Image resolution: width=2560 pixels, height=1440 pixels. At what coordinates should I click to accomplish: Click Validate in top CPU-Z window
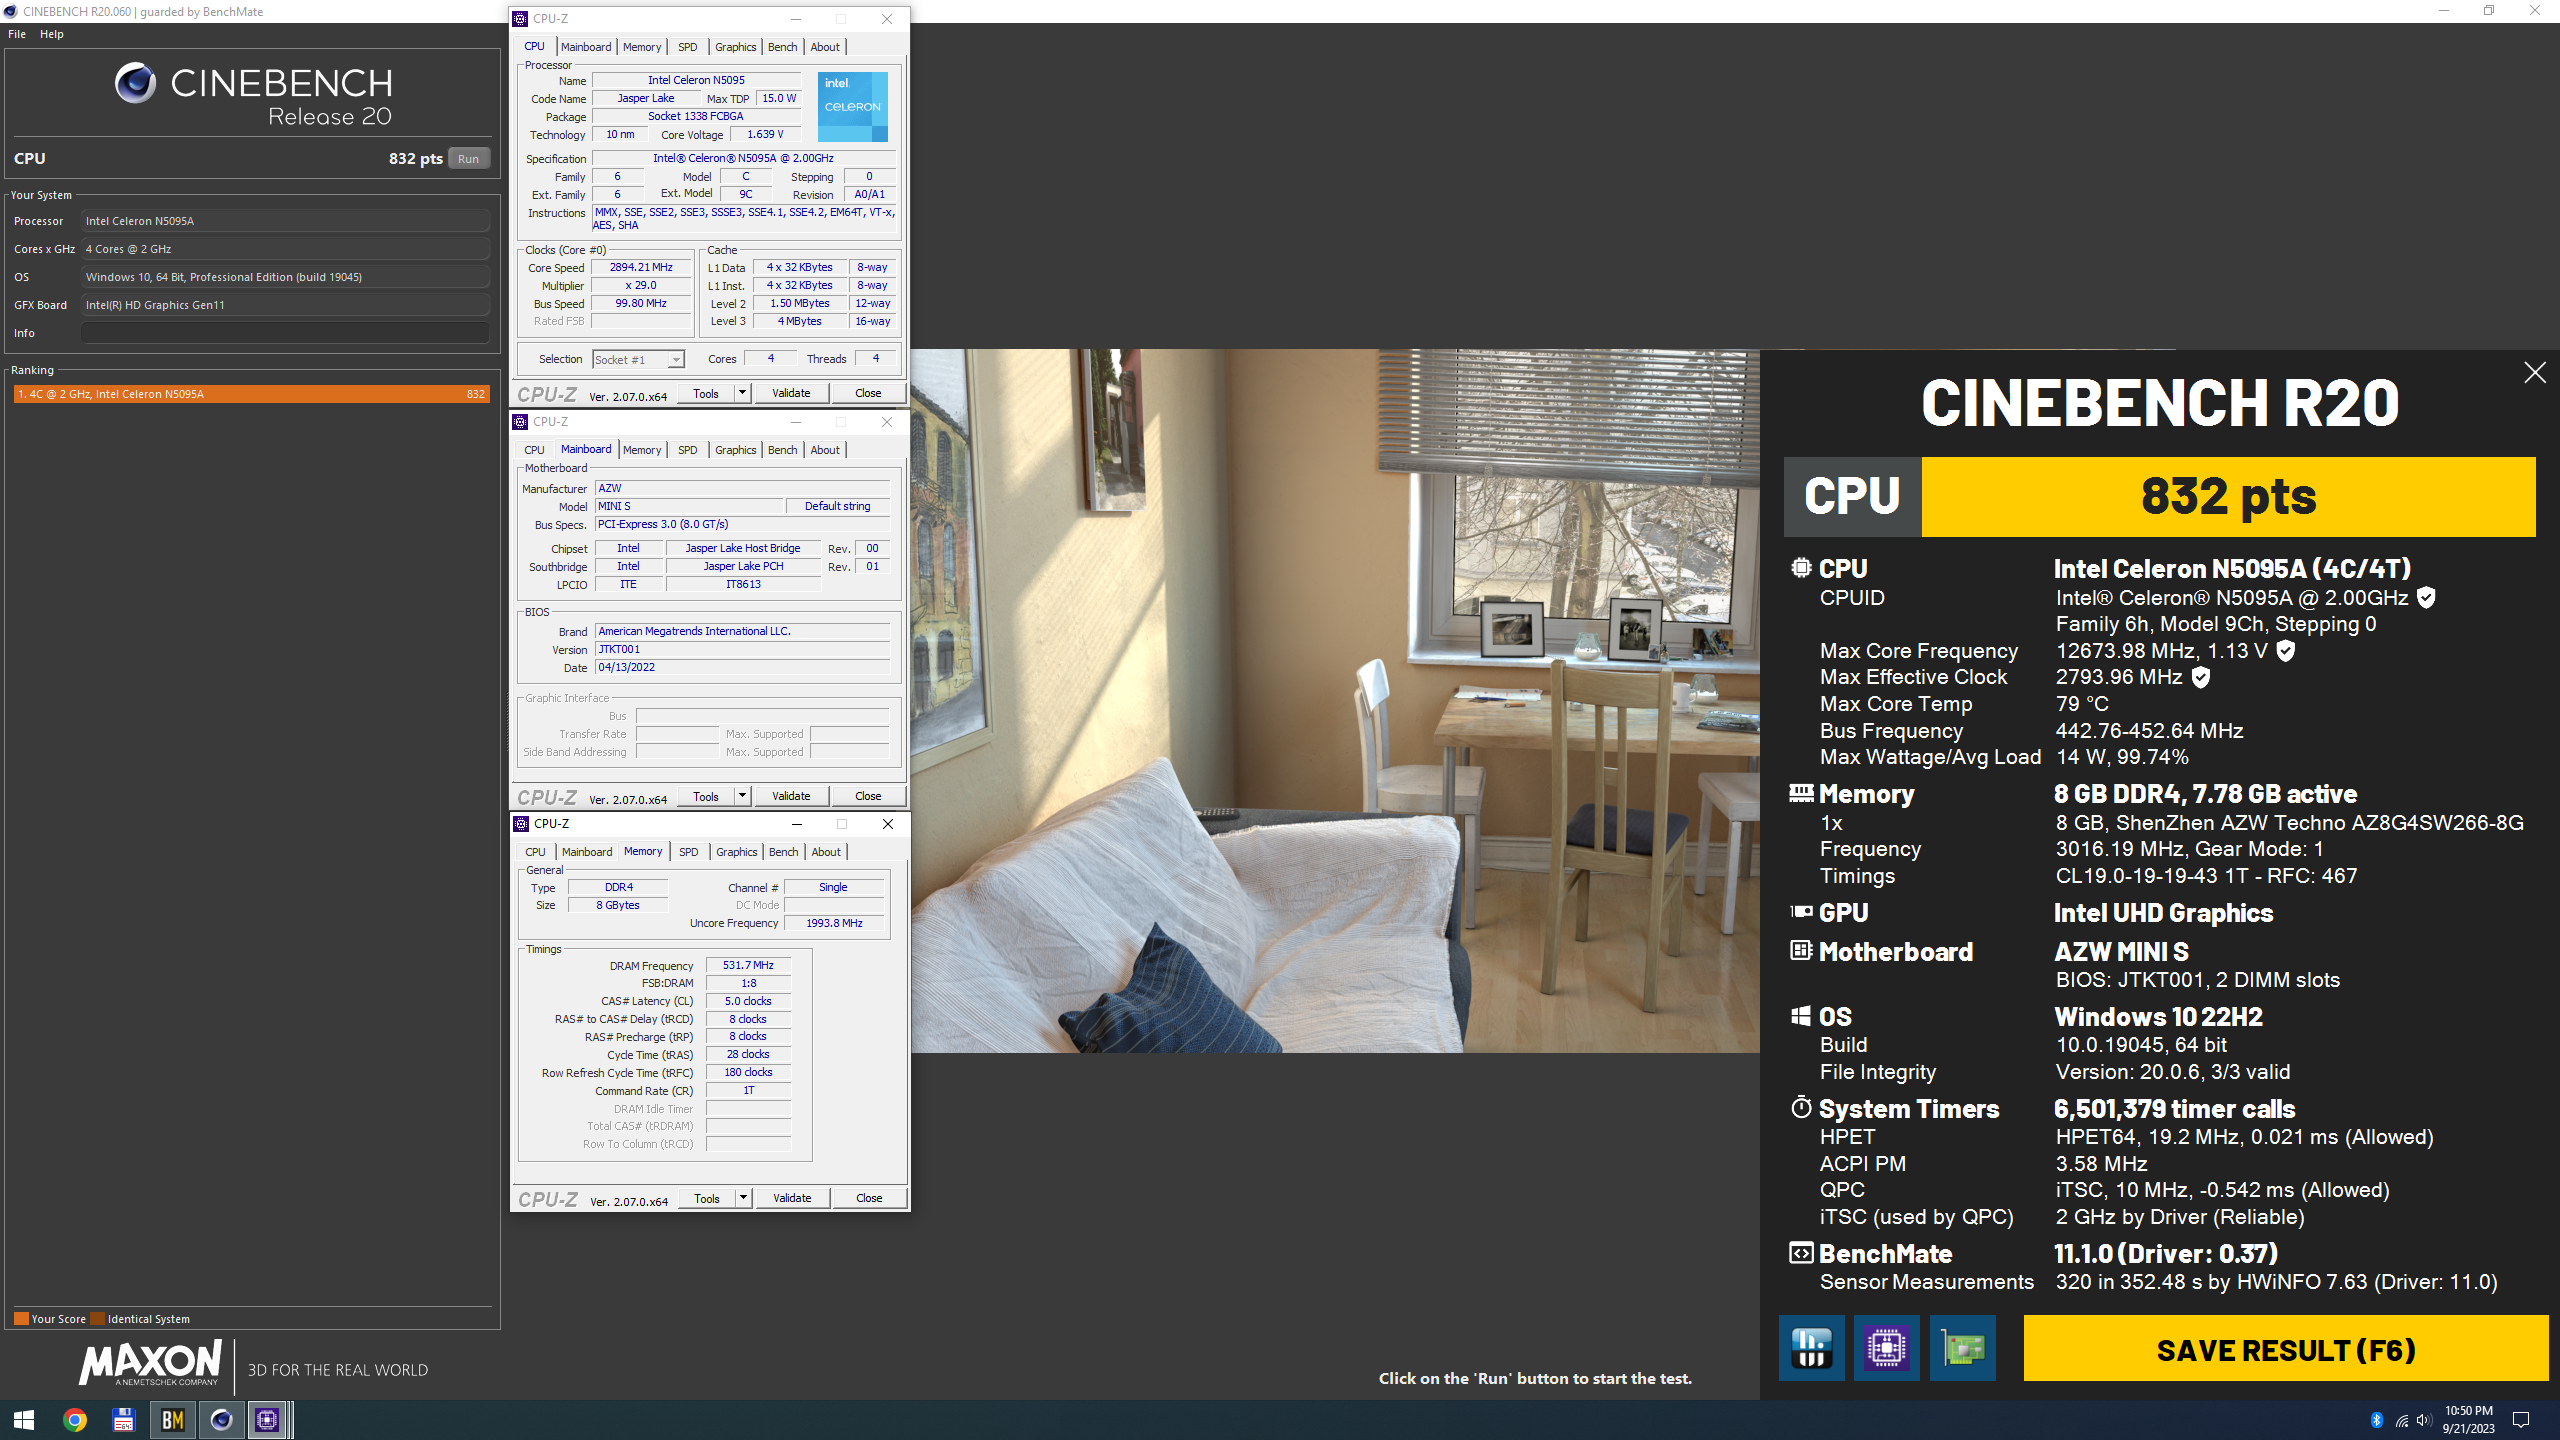point(791,393)
